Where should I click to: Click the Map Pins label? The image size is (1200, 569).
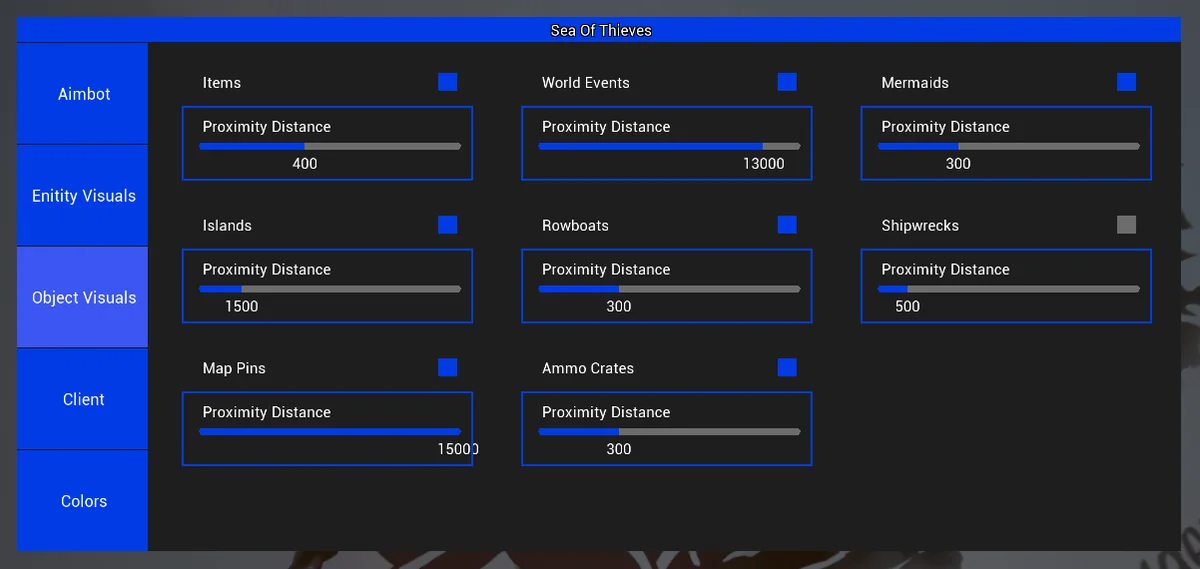[235, 369]
